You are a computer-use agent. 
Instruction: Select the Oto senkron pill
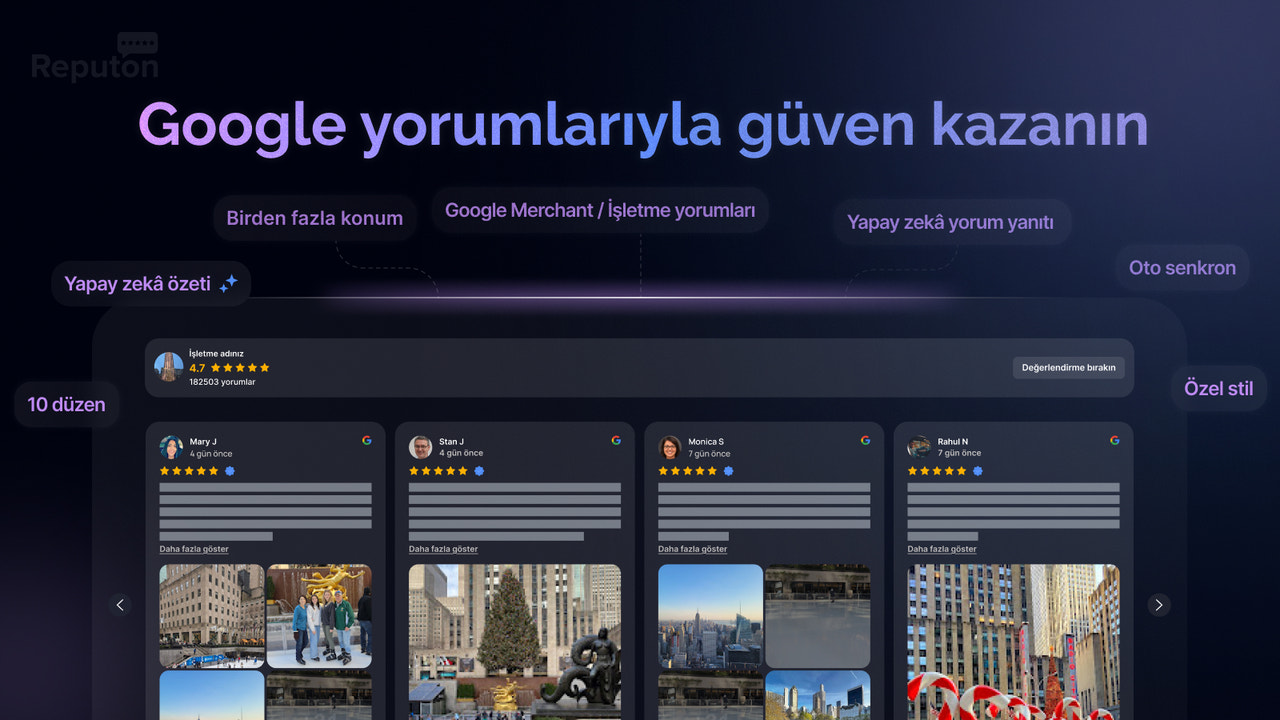coord(1182,268)
